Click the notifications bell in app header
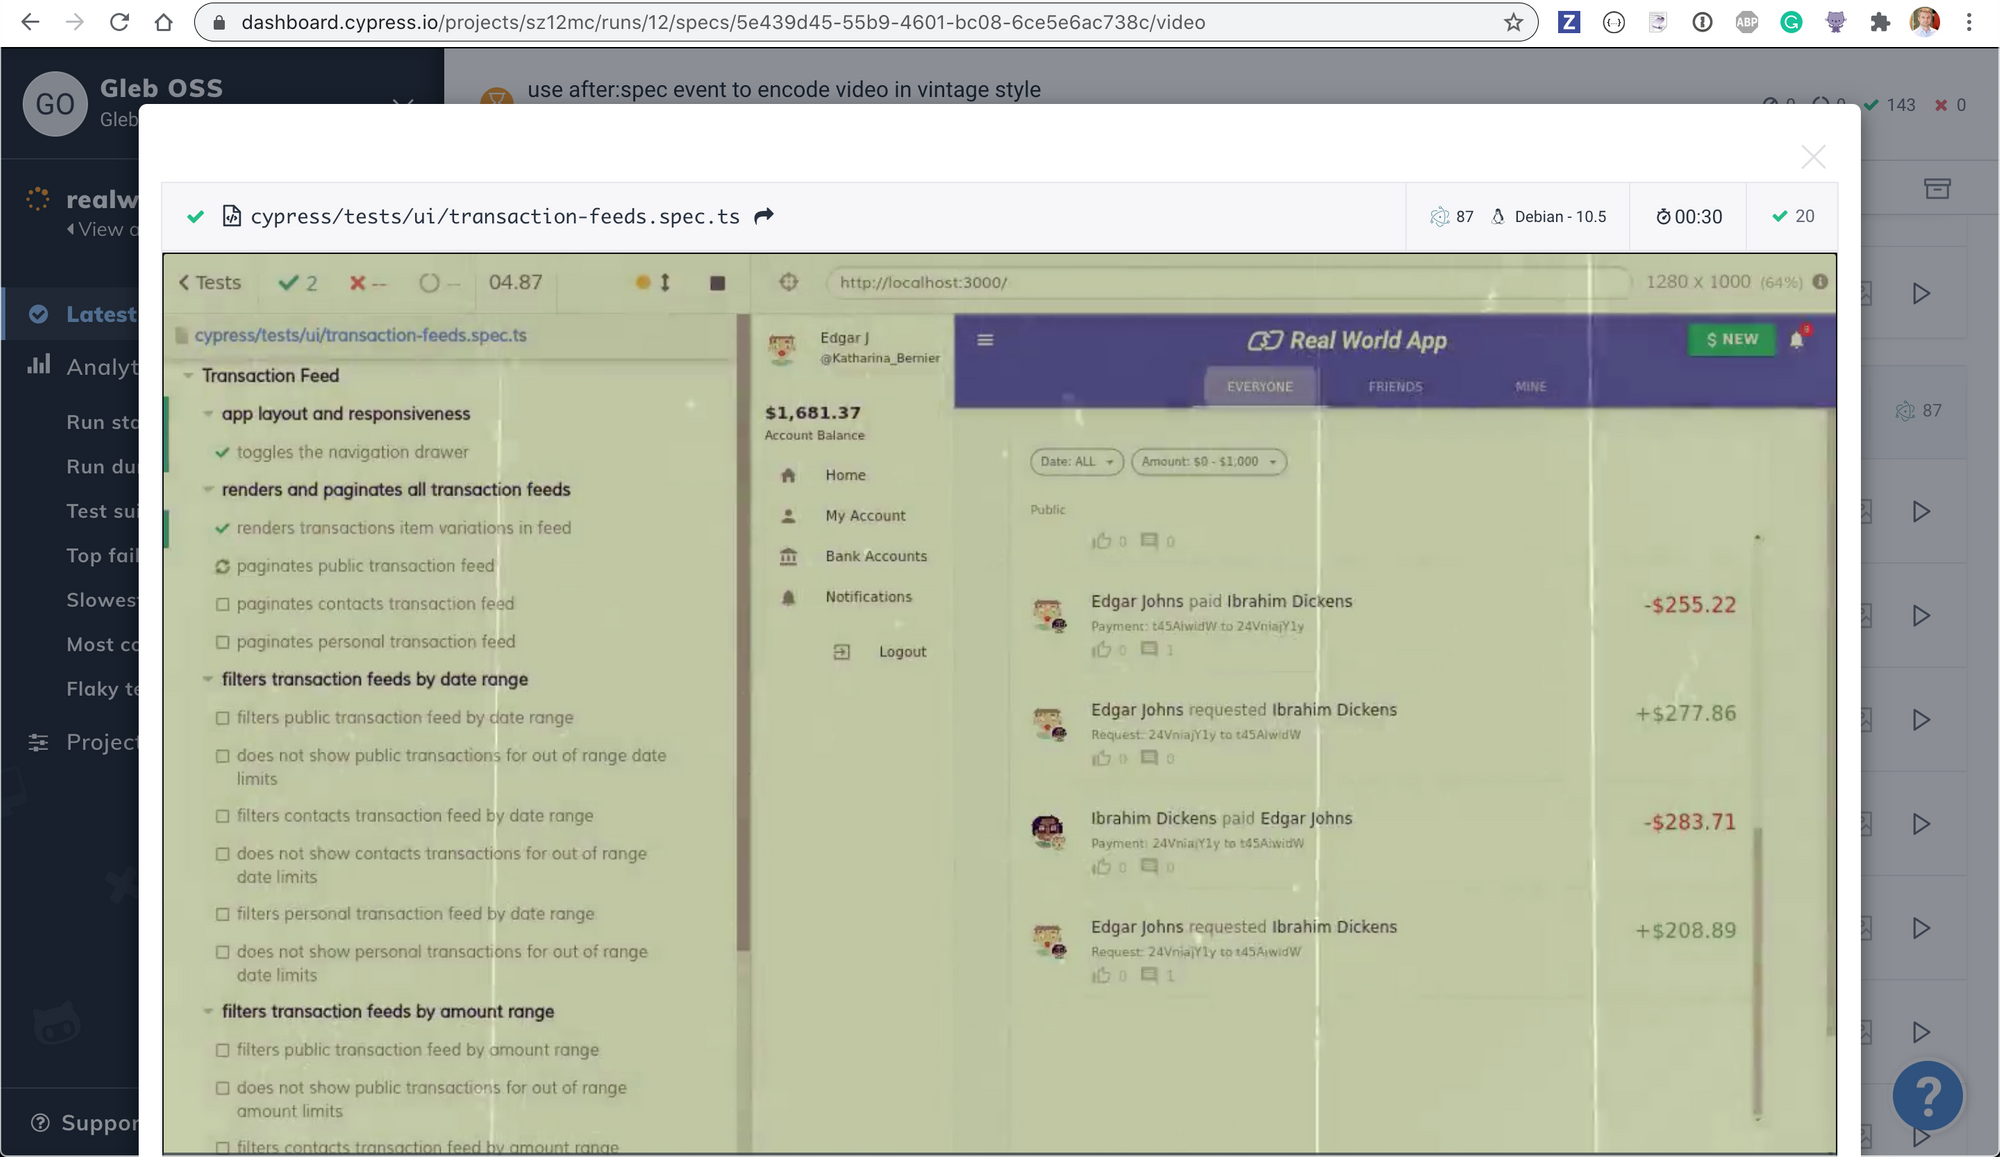The height and width of the screenshot is (1157, 2000). click(1796, 340)
